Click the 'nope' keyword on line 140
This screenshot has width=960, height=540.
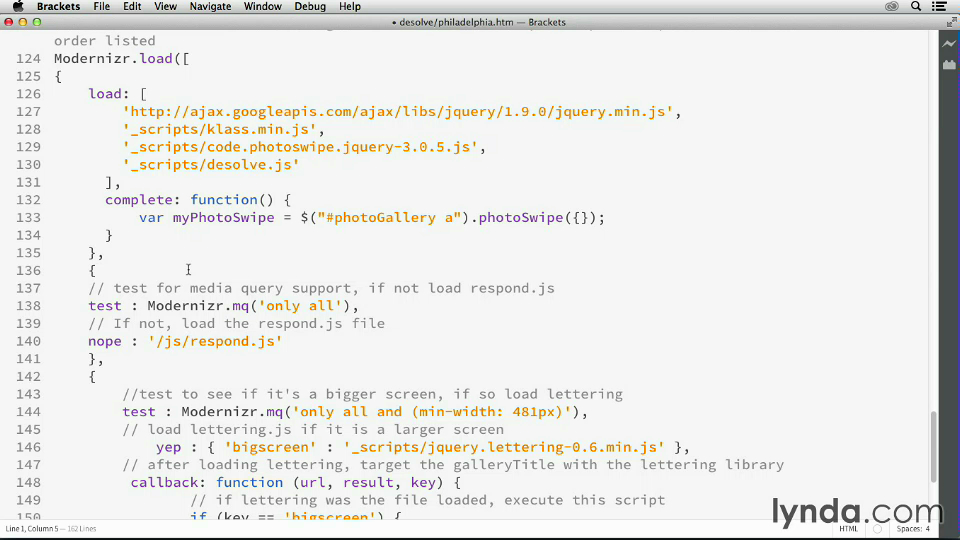[x=105, y=342]
